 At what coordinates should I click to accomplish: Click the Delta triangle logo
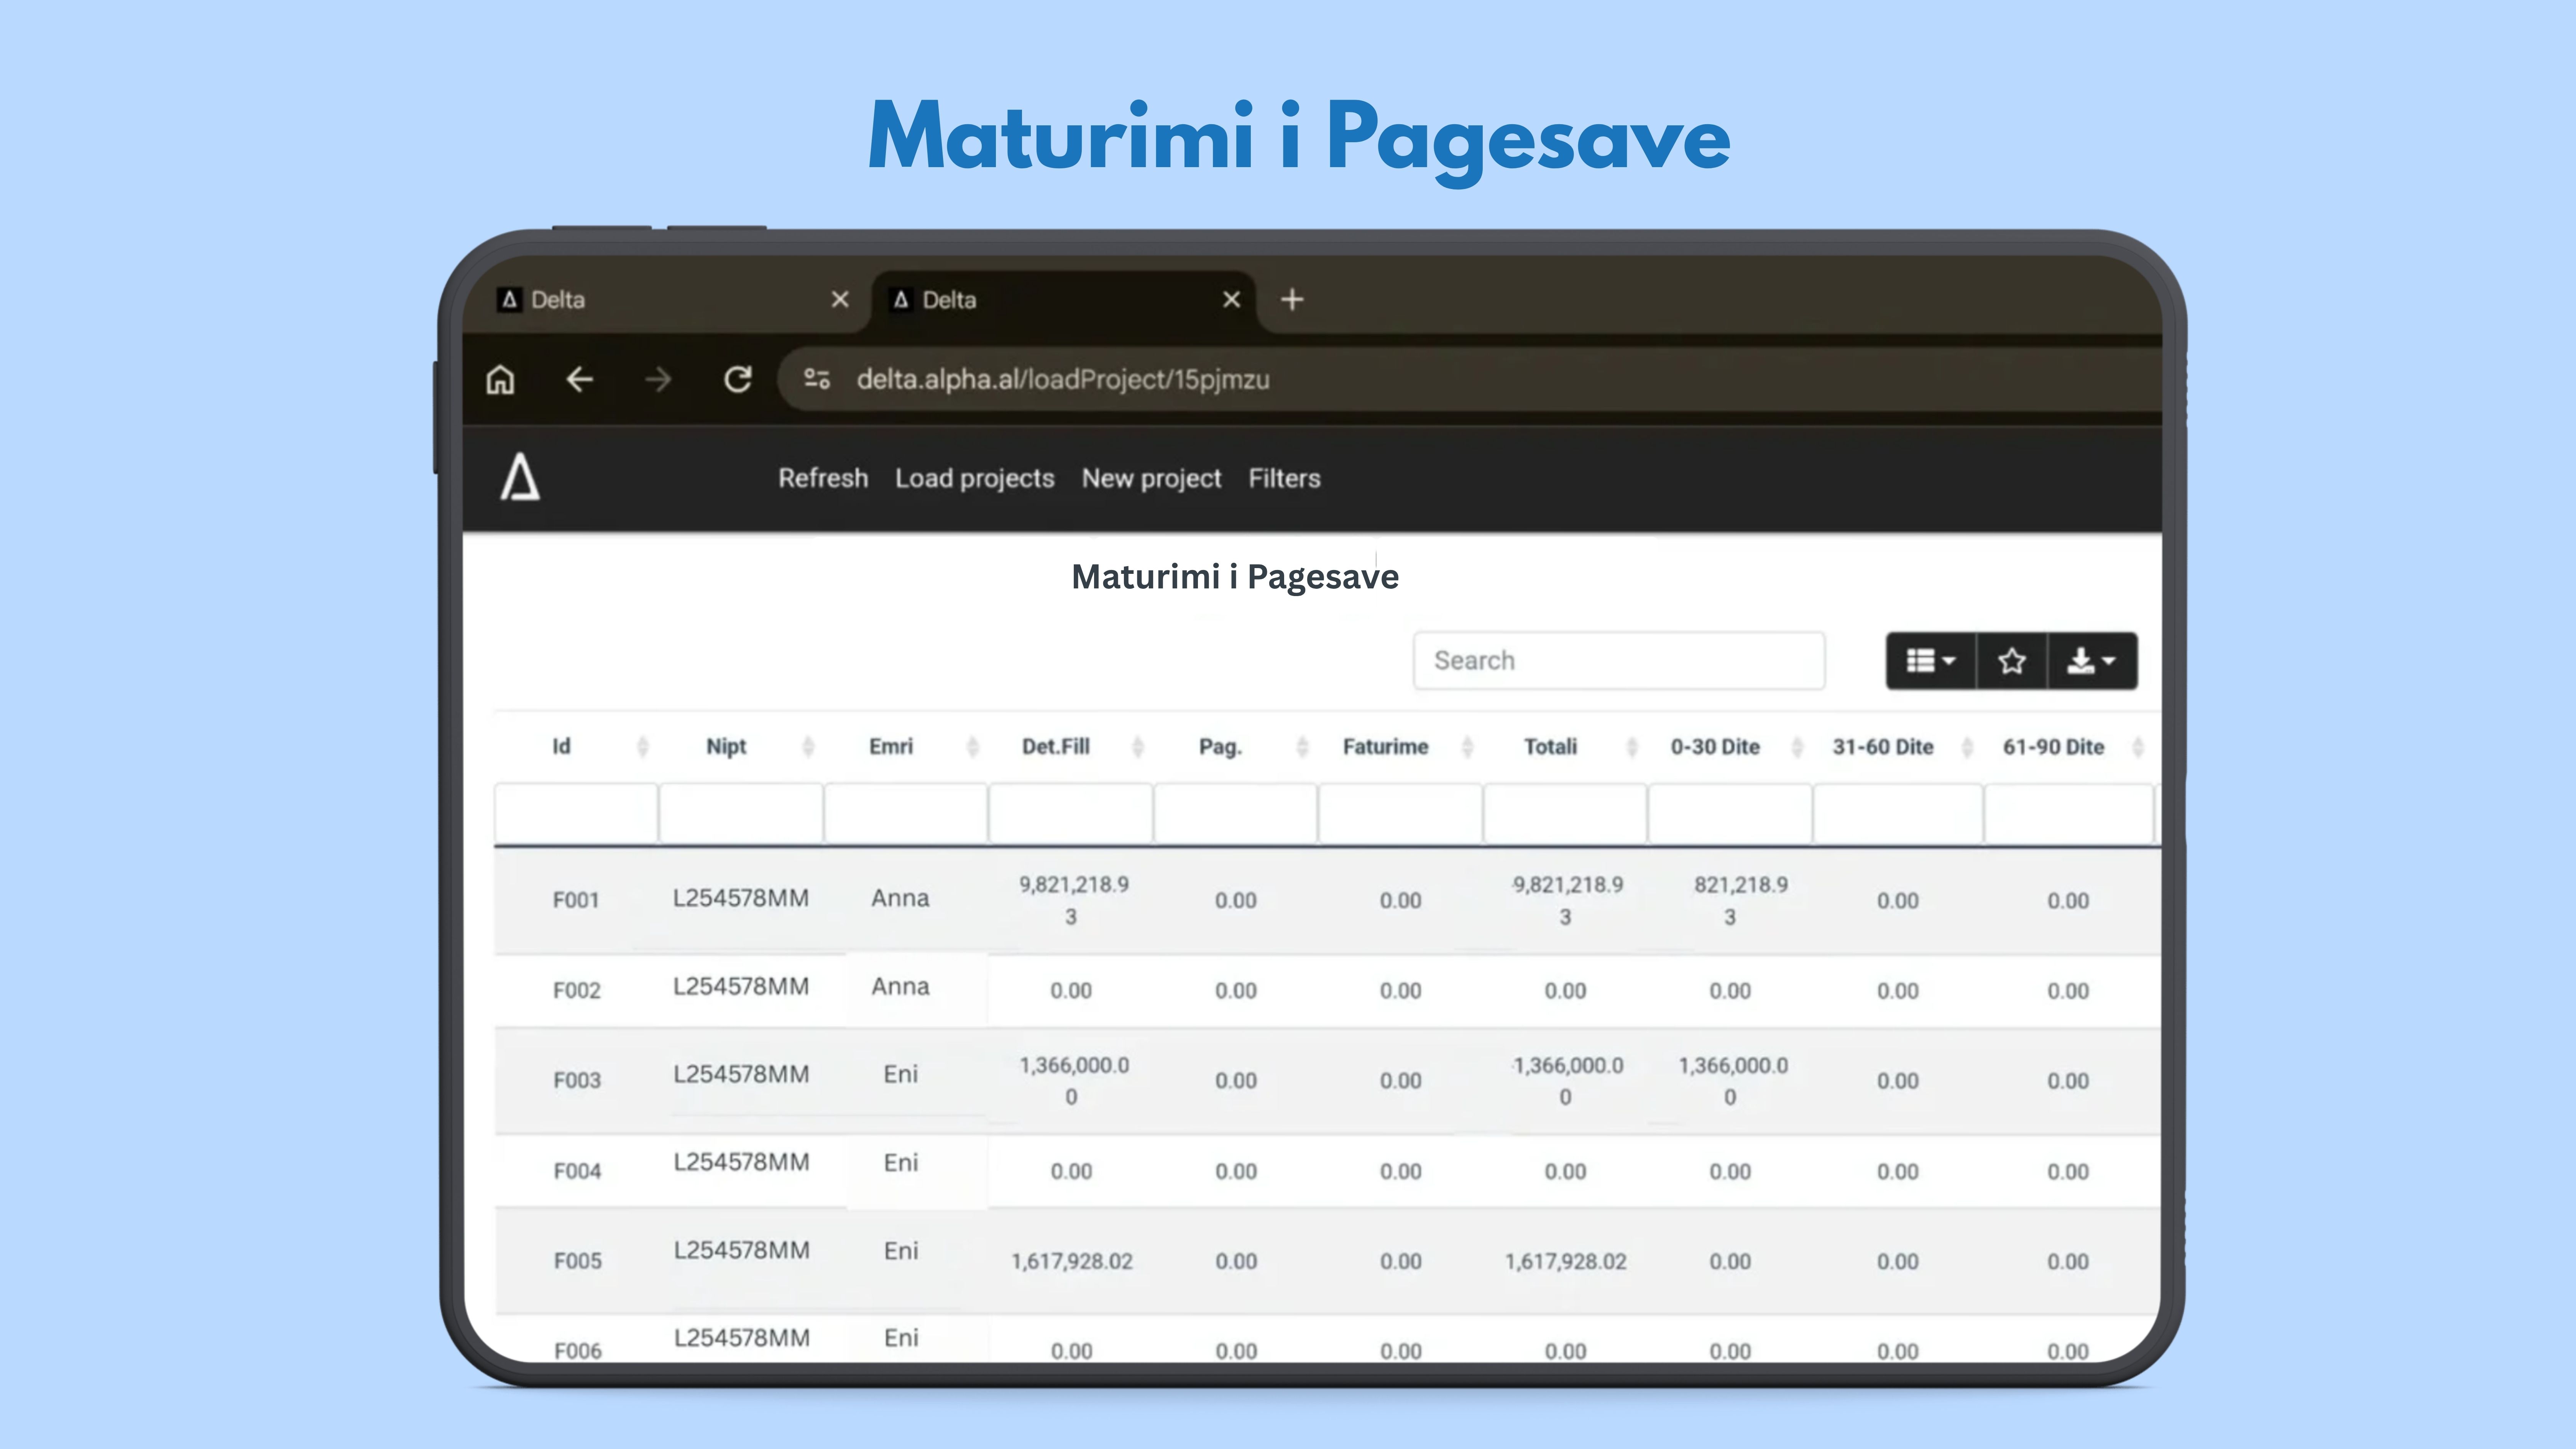tap(520, 477)
